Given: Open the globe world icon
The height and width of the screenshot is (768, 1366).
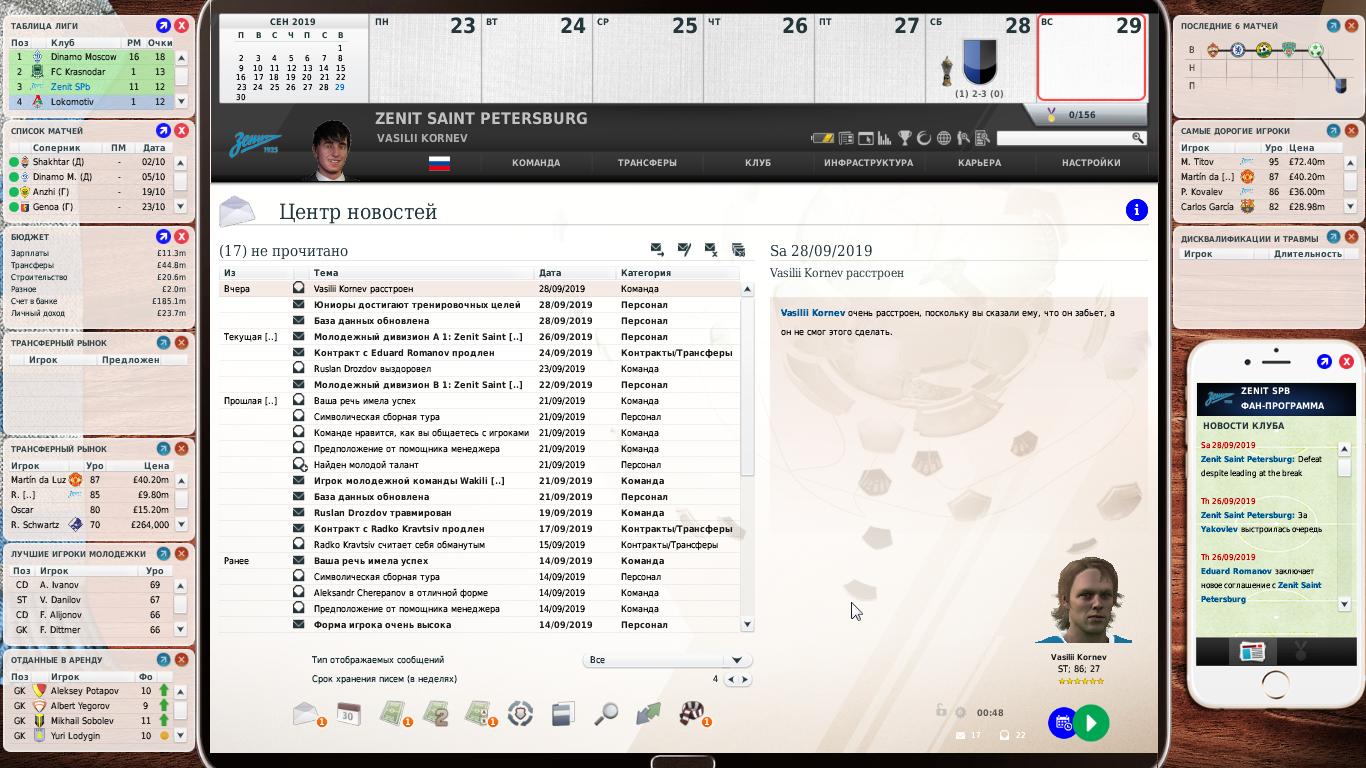Looking at the screenshot, I should [x=943, y=138].
